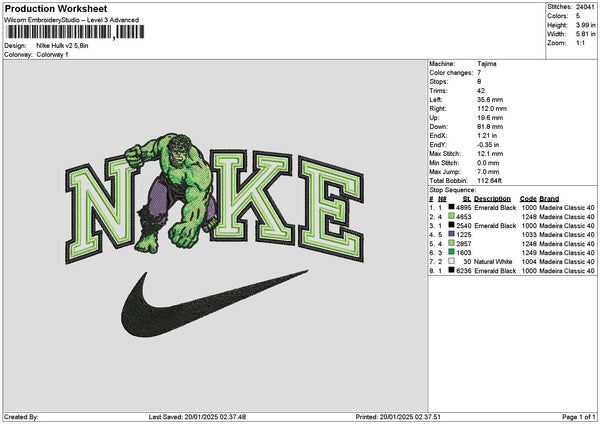Click the Stops value 8
Viewport: 600px width, 424px height.
[x=479, y=82]
